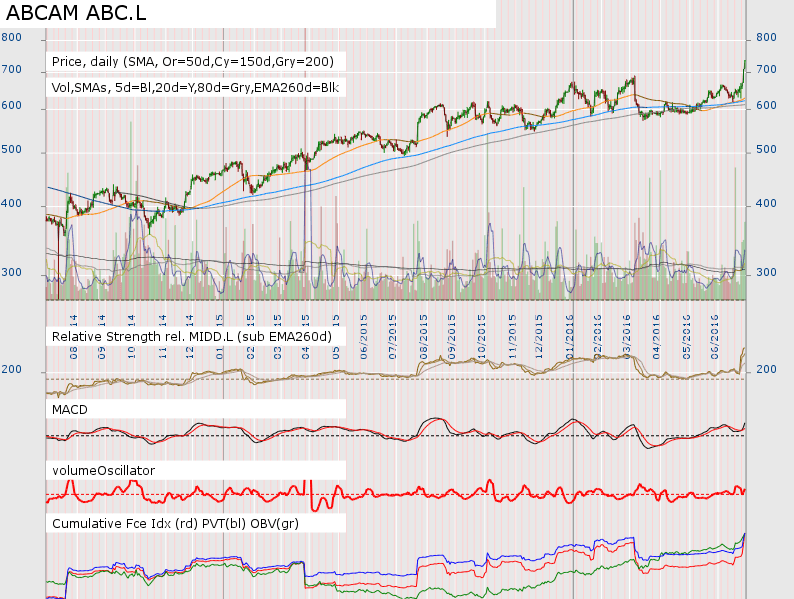Select the Vol,SMAs legend label
Screen dimensions: 794x599
(195, 88)
